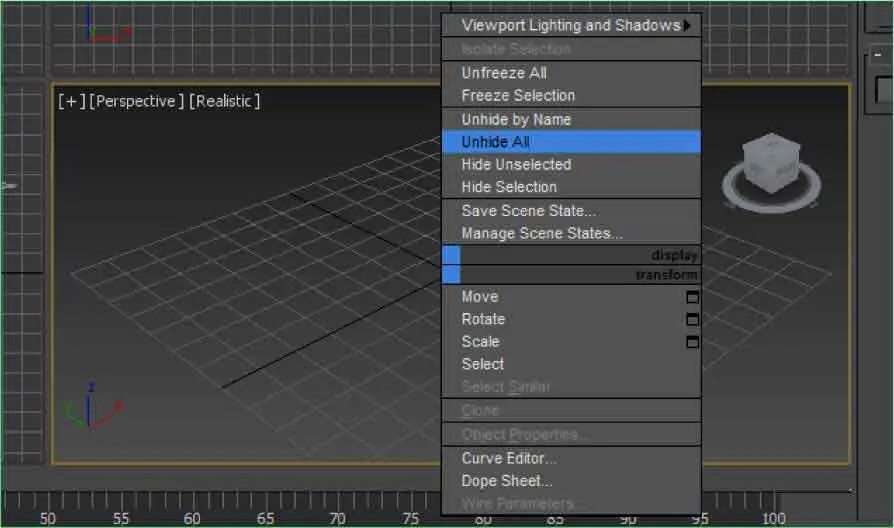Open the Curve Editor
894x528 pixels.
click(x=571, y=458)
